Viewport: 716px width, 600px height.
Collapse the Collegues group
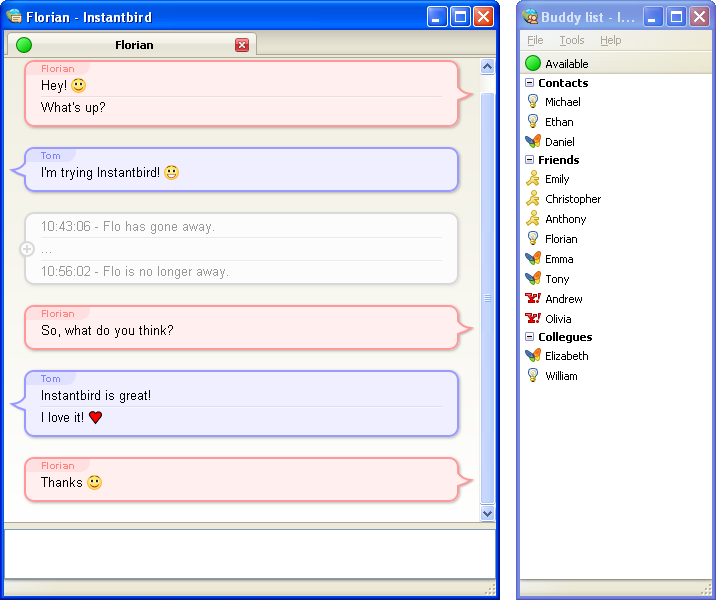click(529, 337)
